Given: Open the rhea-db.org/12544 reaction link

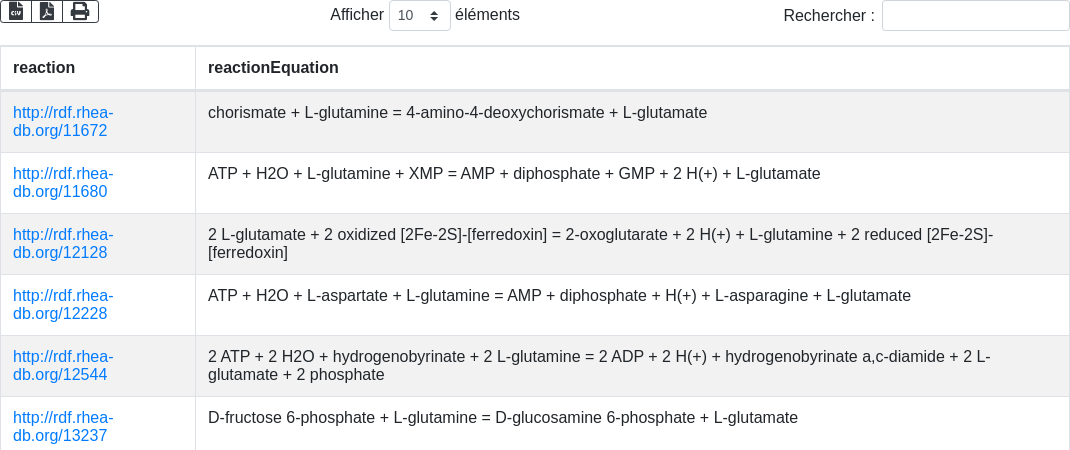Looking at the screenshot, I should pyautogui.click(x=62, y=366).
